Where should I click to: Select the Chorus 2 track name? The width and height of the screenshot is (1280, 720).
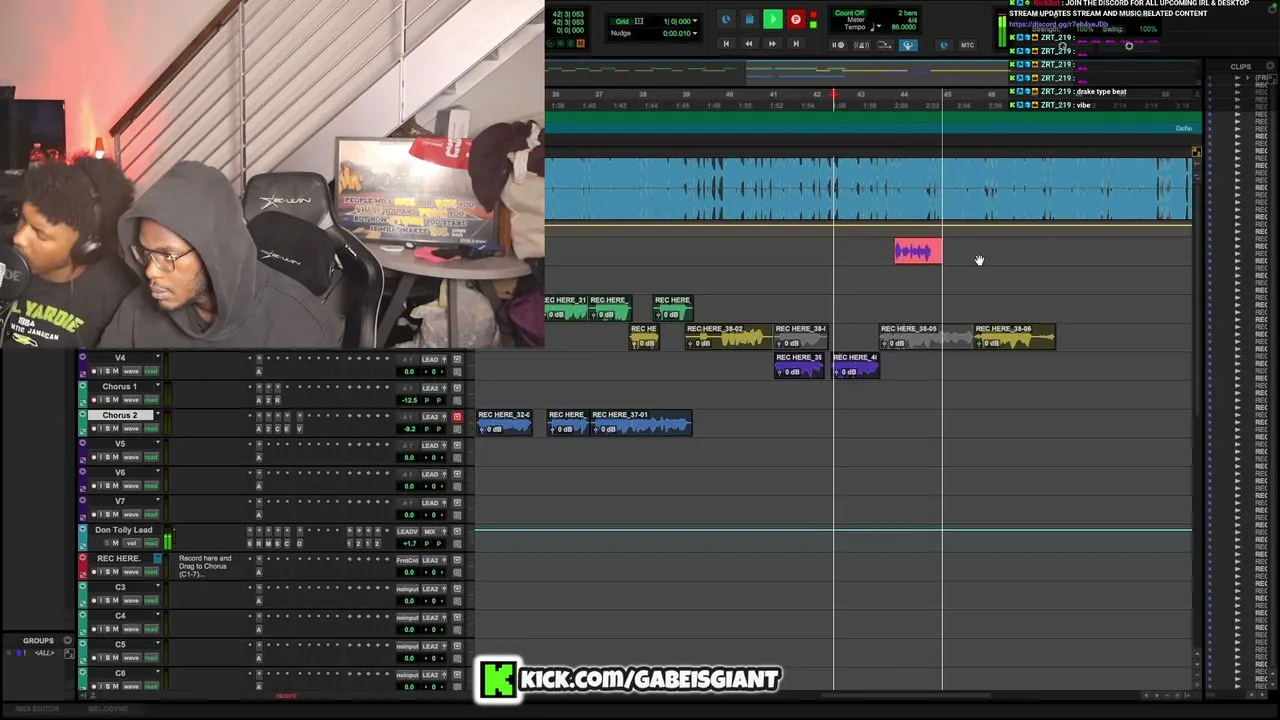120,415
